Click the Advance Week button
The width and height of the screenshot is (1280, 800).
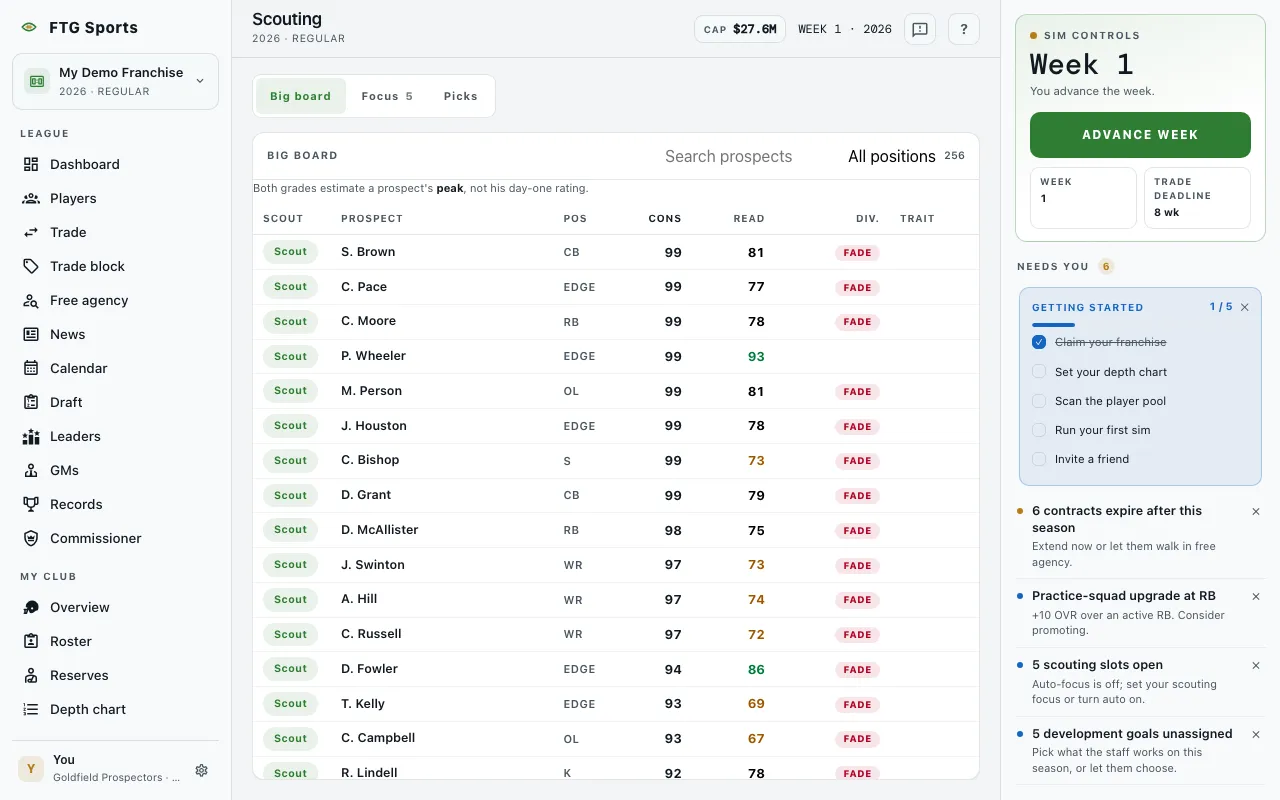(1140, 135)
